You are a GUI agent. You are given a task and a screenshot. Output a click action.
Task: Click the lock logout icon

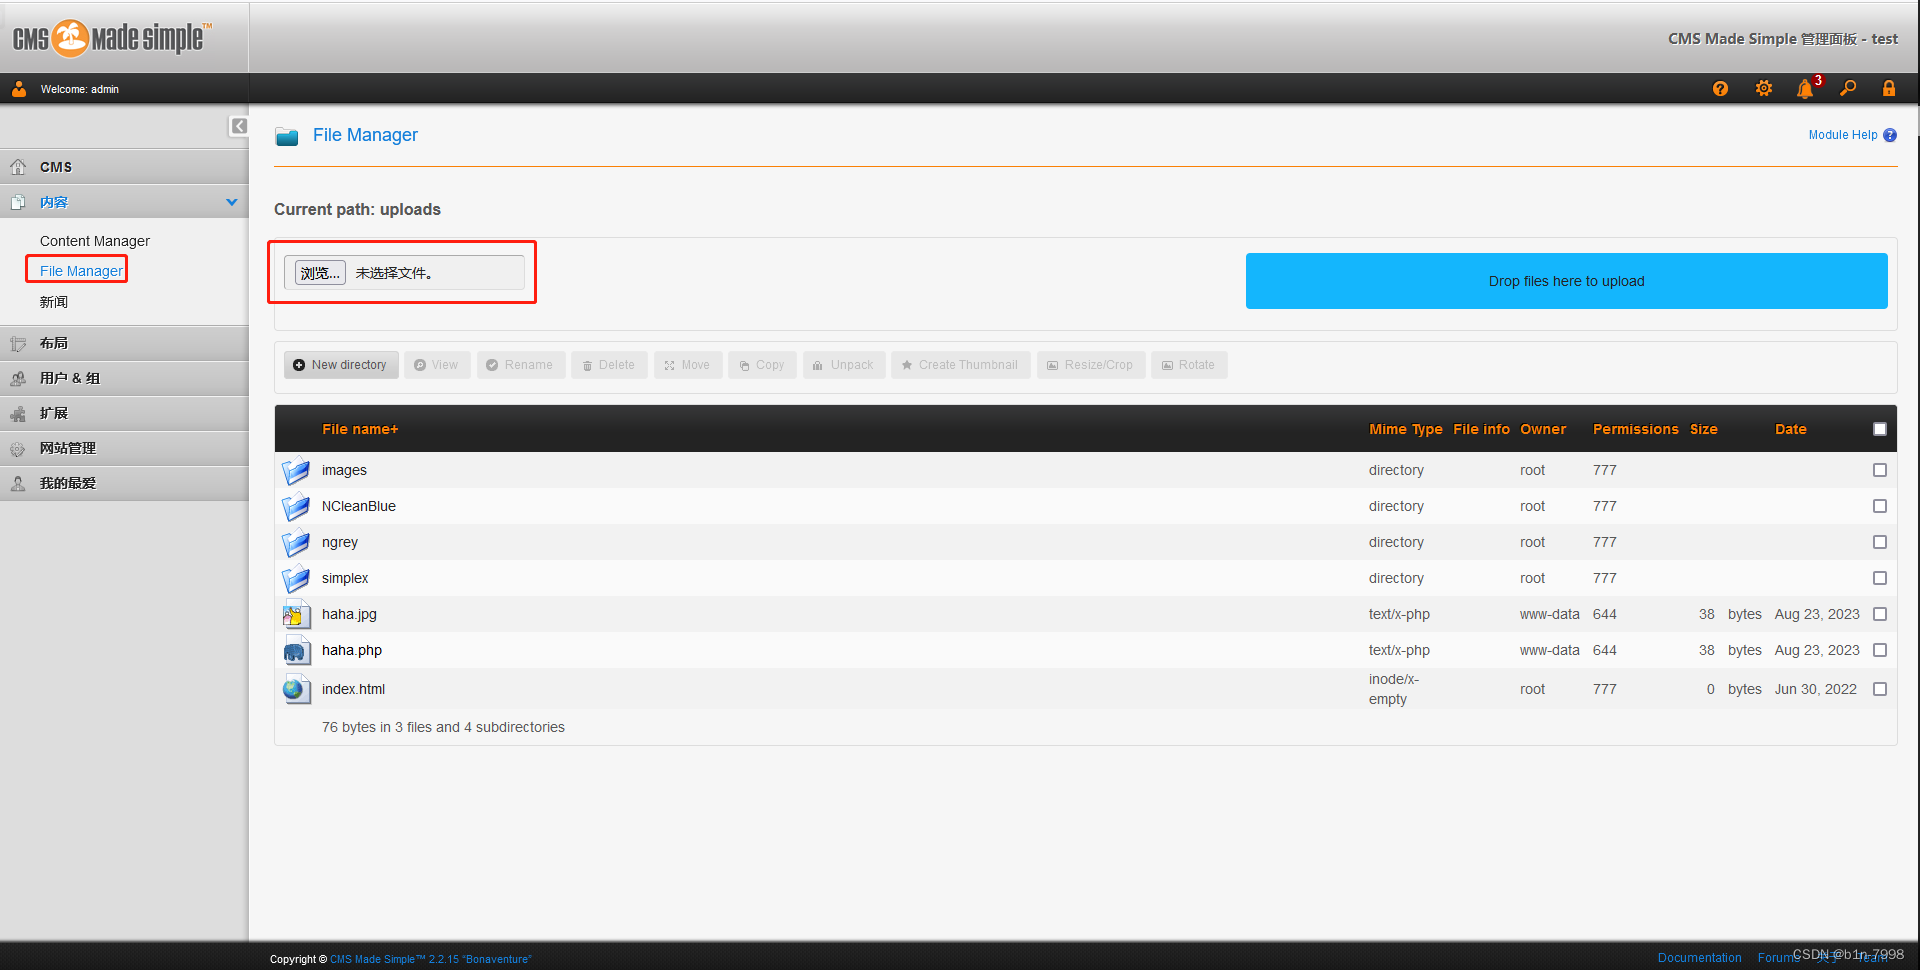(1888, 88)
